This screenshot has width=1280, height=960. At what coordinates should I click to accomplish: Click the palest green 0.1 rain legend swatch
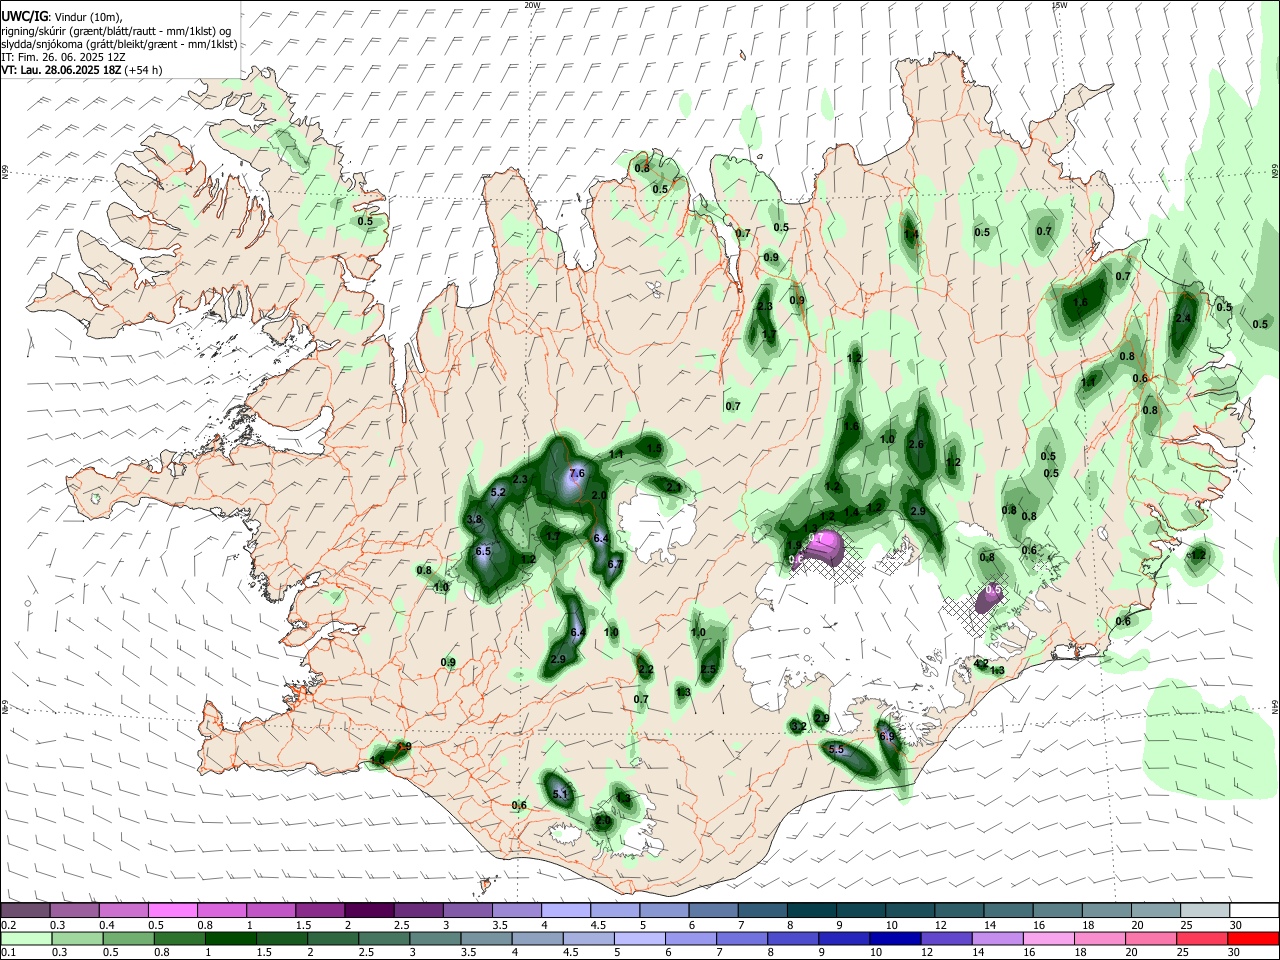(x=26, y=938)
